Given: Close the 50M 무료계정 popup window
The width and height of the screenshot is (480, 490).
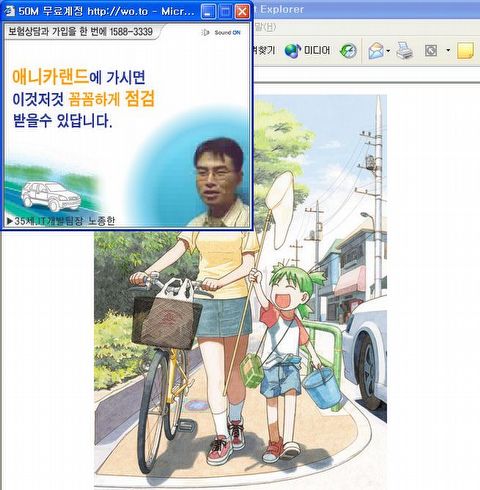Looking at the screenshot, I should click(242, 12).
